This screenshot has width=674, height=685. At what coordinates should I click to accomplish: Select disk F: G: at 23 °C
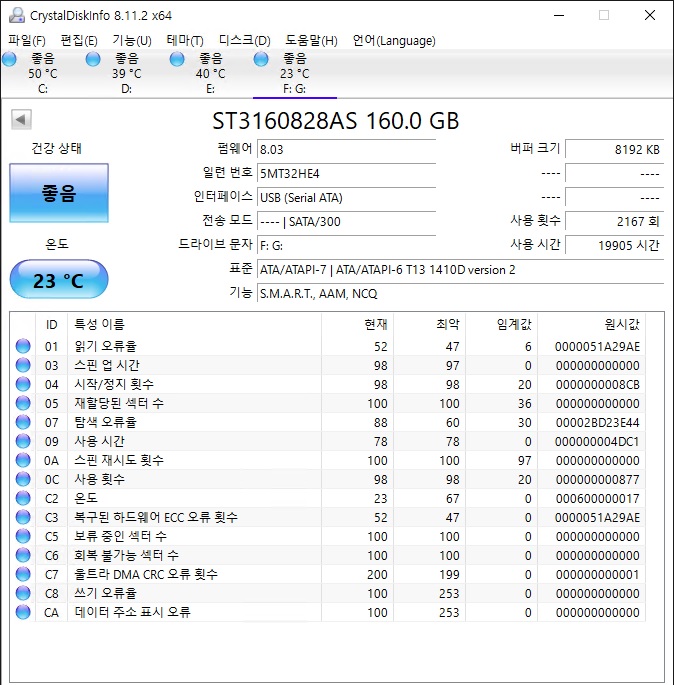pyautogui.click(x=294, y=73)
